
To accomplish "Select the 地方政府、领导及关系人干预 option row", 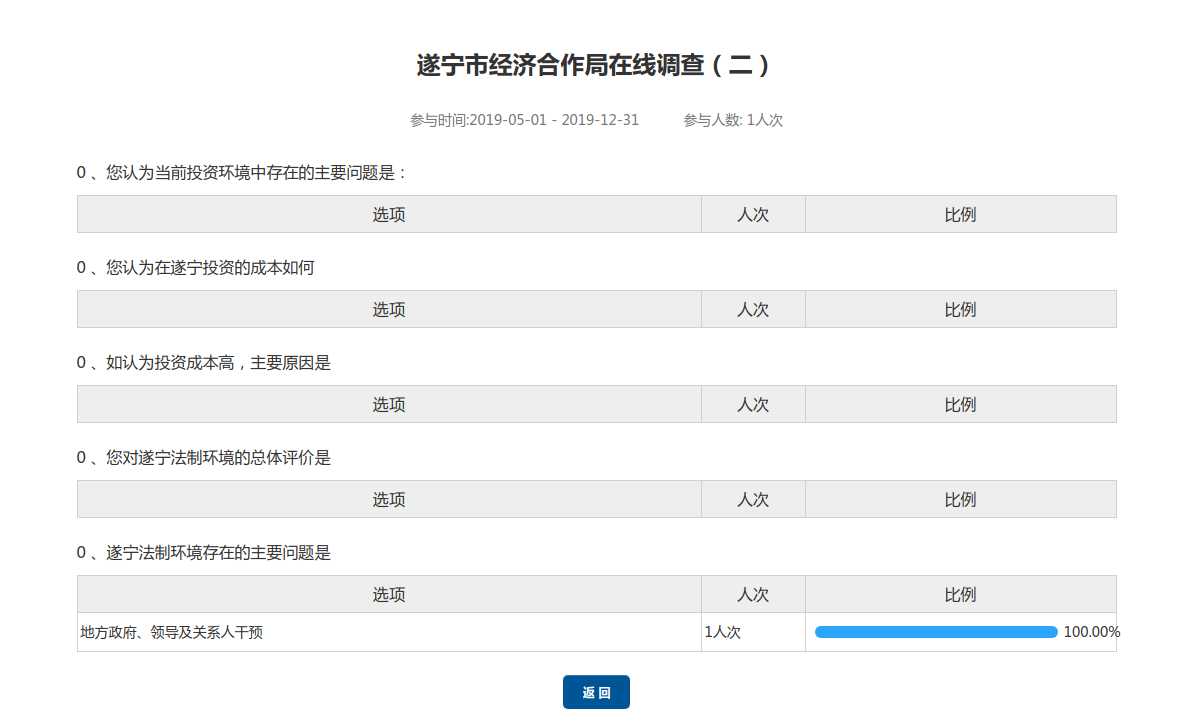I will pos(172,632).
